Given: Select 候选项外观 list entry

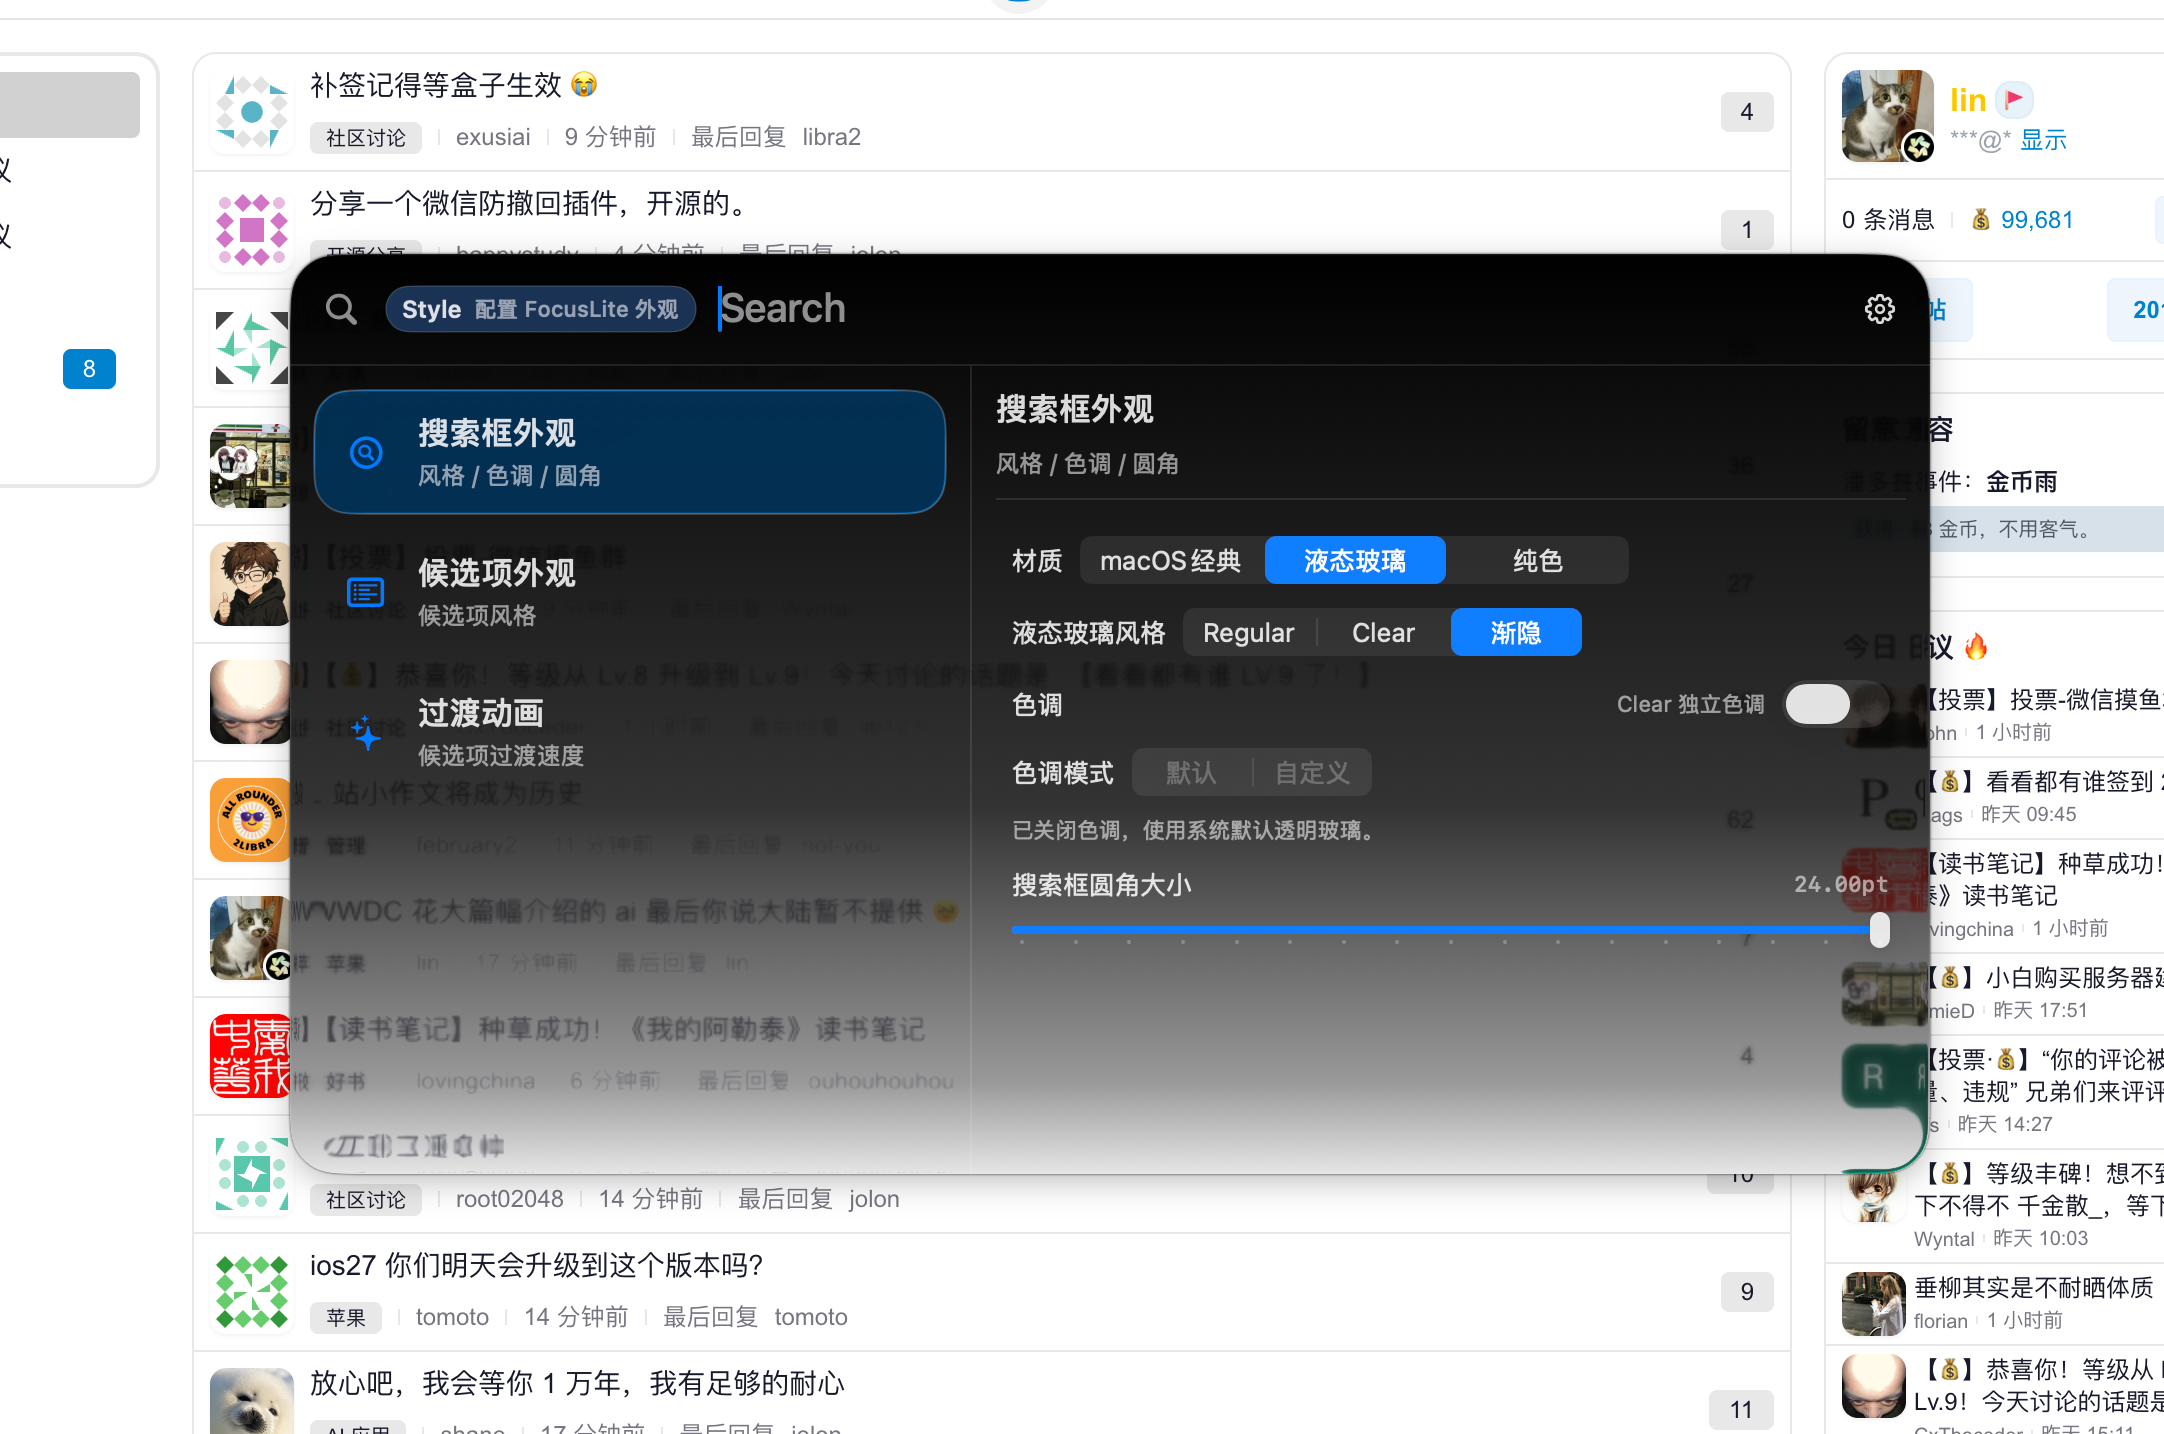Looking at the screenshot, I should click(630, 592).
